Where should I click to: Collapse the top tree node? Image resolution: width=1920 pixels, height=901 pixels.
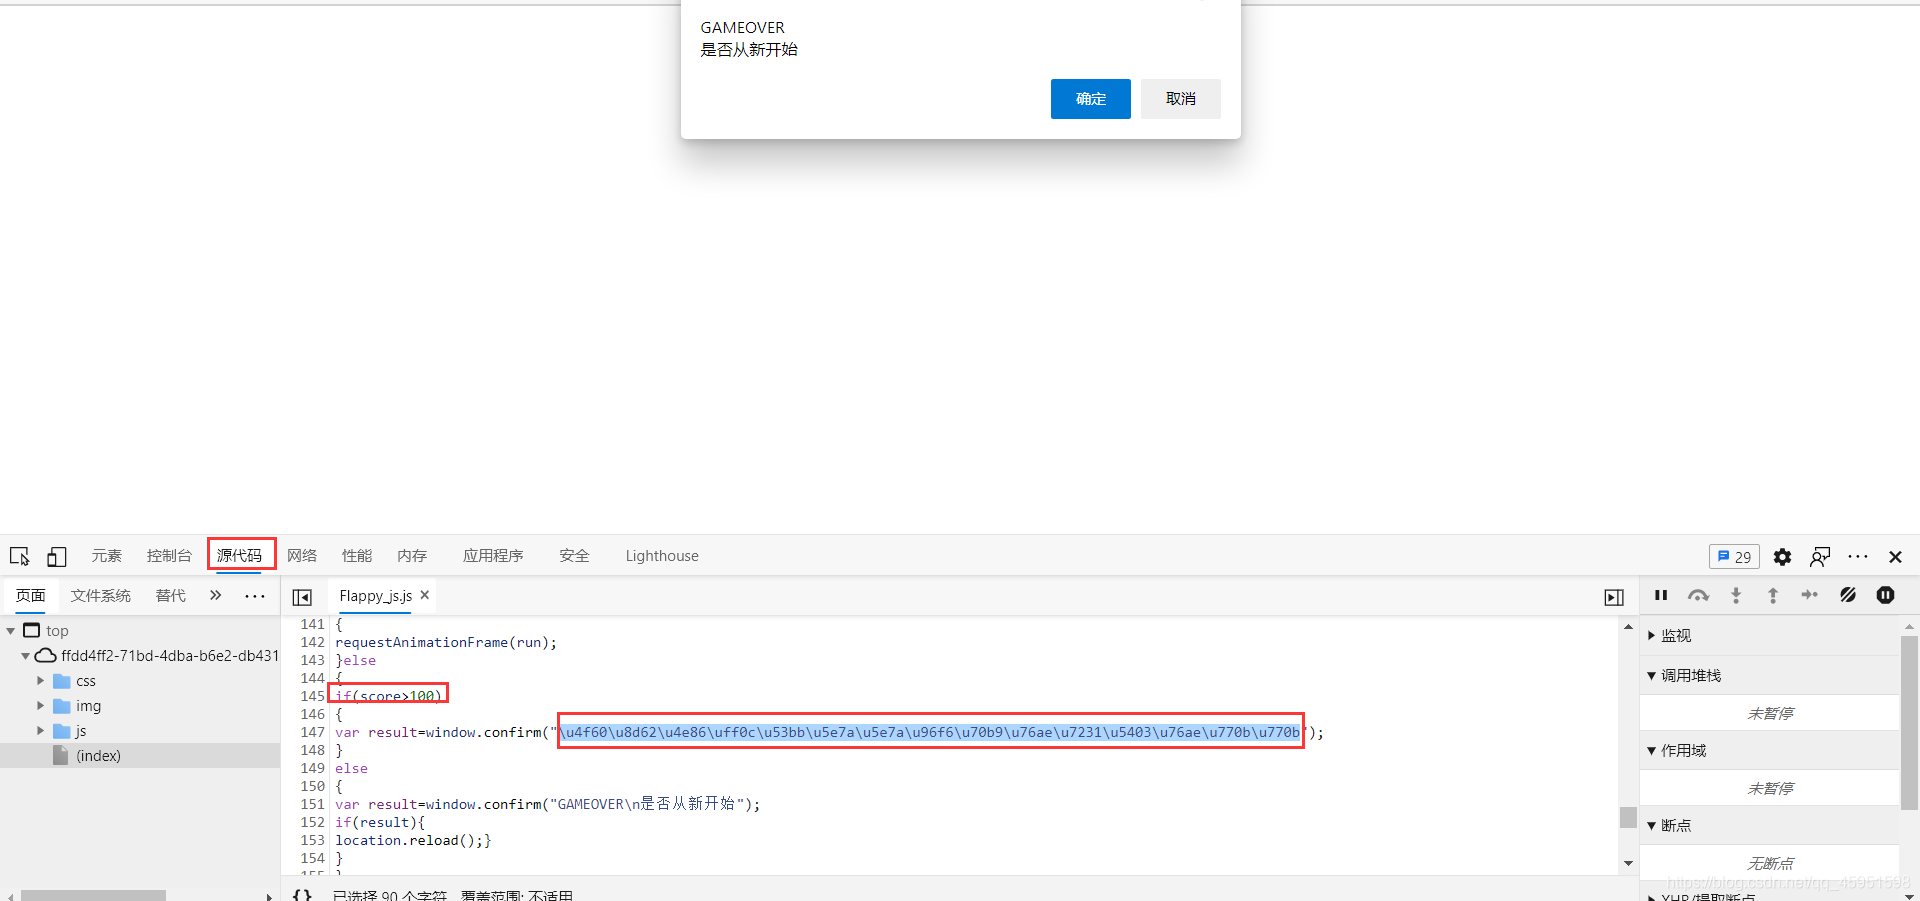pos(11,631)
